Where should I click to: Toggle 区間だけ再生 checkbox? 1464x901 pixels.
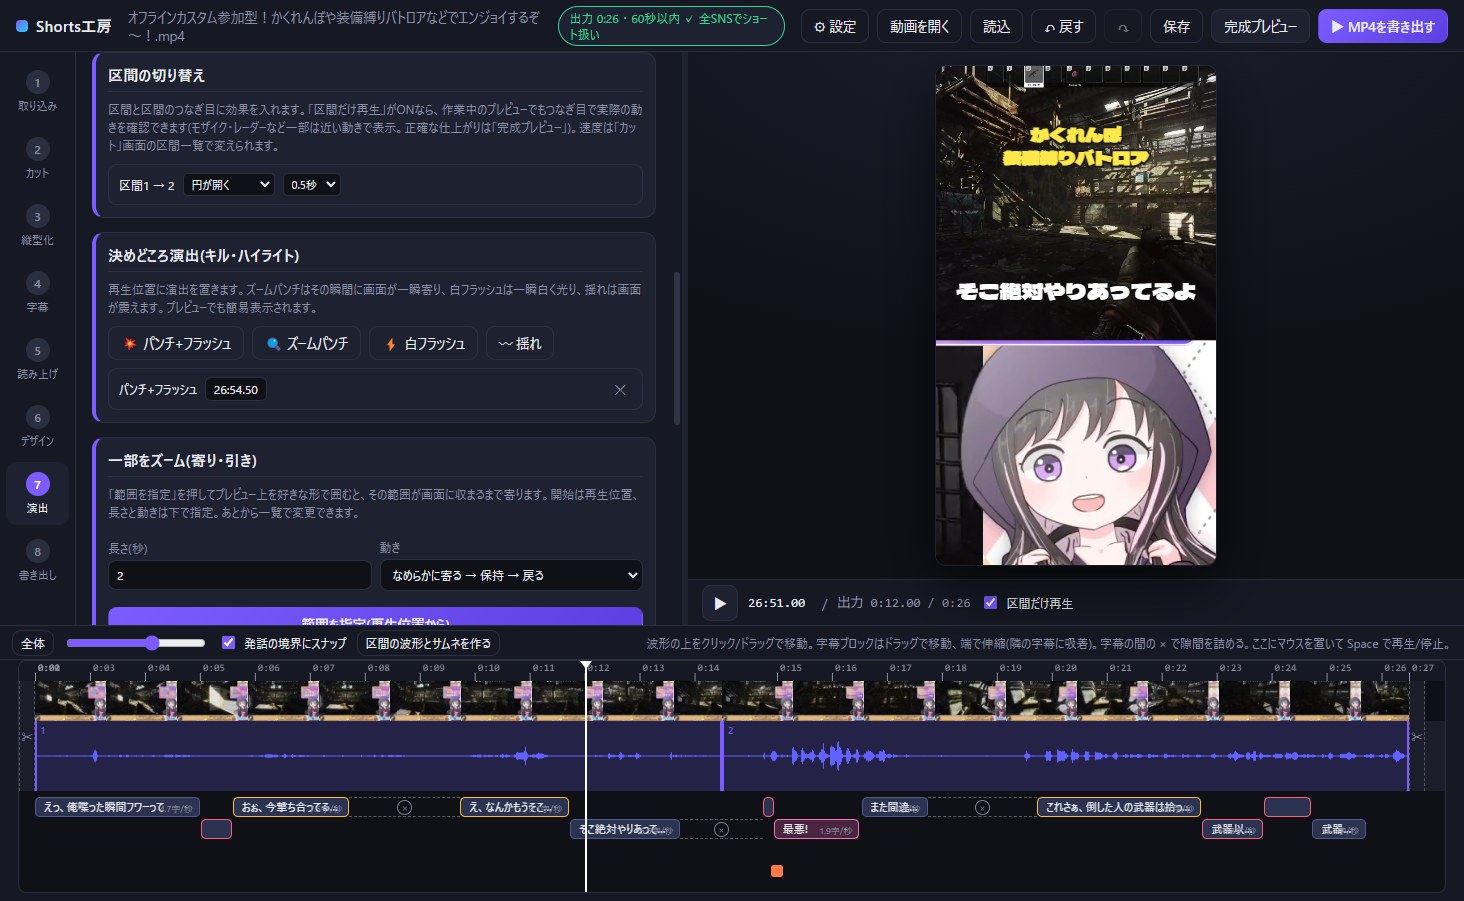pyautogui.click(x=990, y=603)
